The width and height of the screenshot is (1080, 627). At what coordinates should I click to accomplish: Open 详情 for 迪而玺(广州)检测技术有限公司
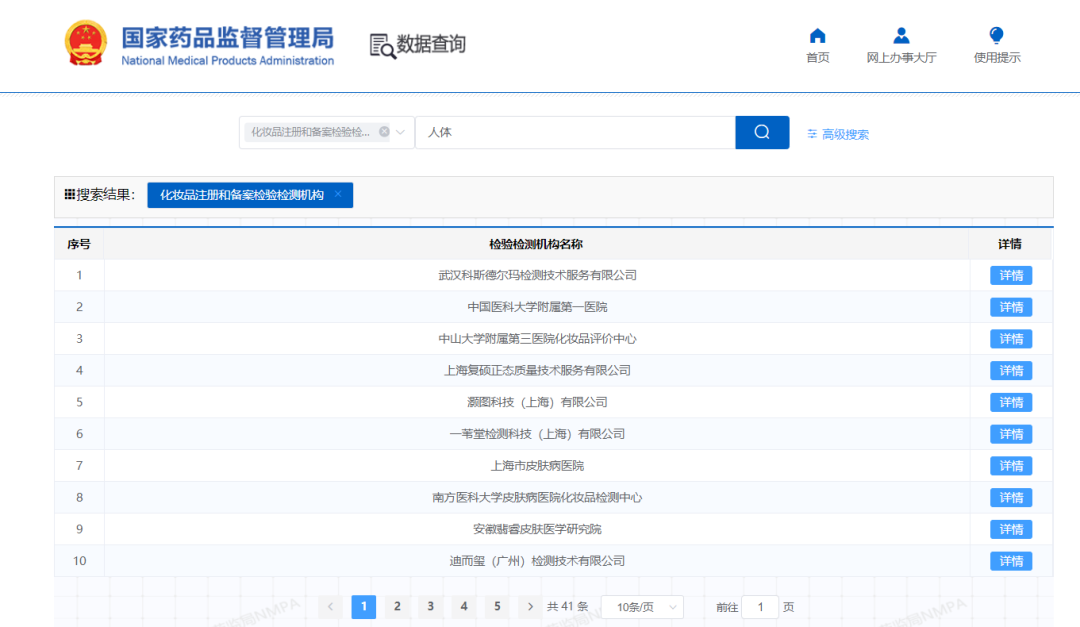1010,561
